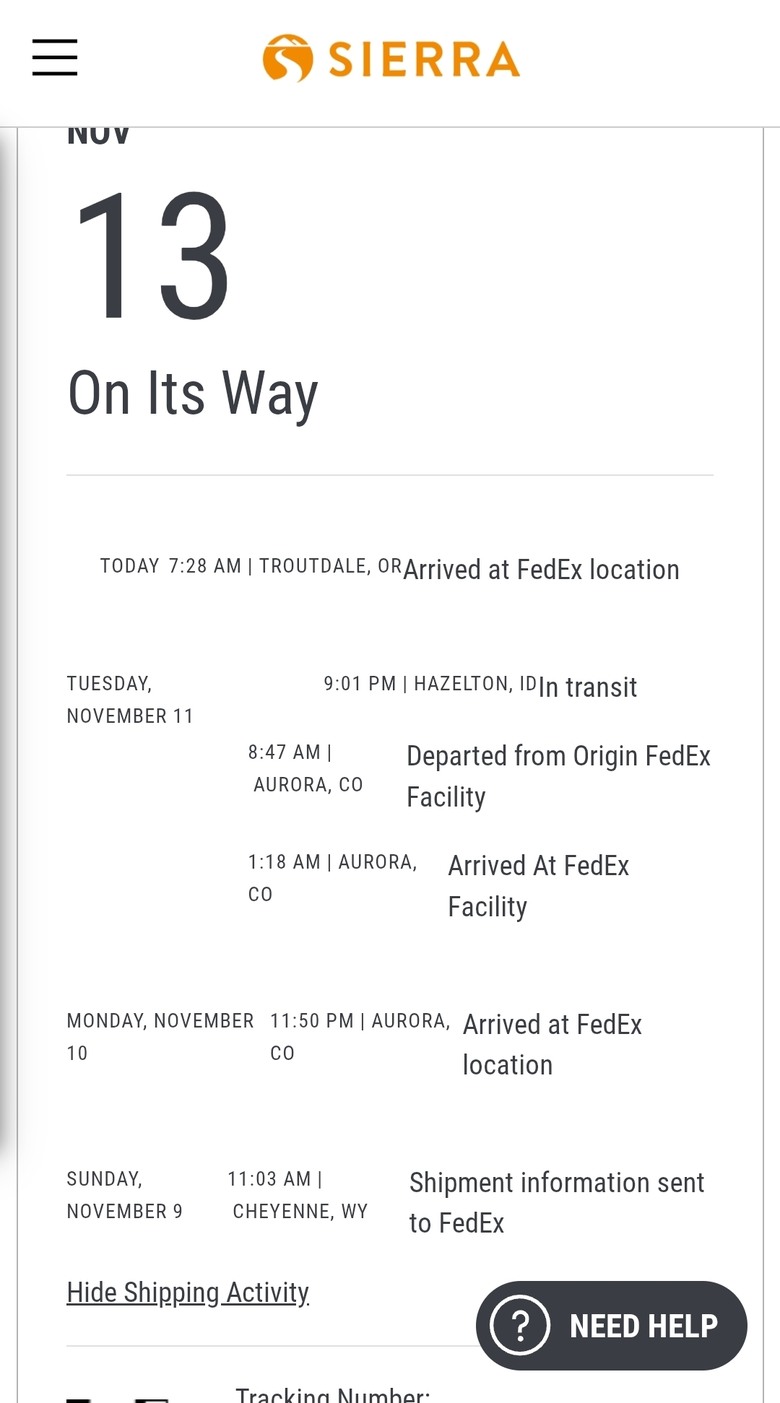
Task: Click the partially visible FedEx carrier logo
Action: 120,1397
